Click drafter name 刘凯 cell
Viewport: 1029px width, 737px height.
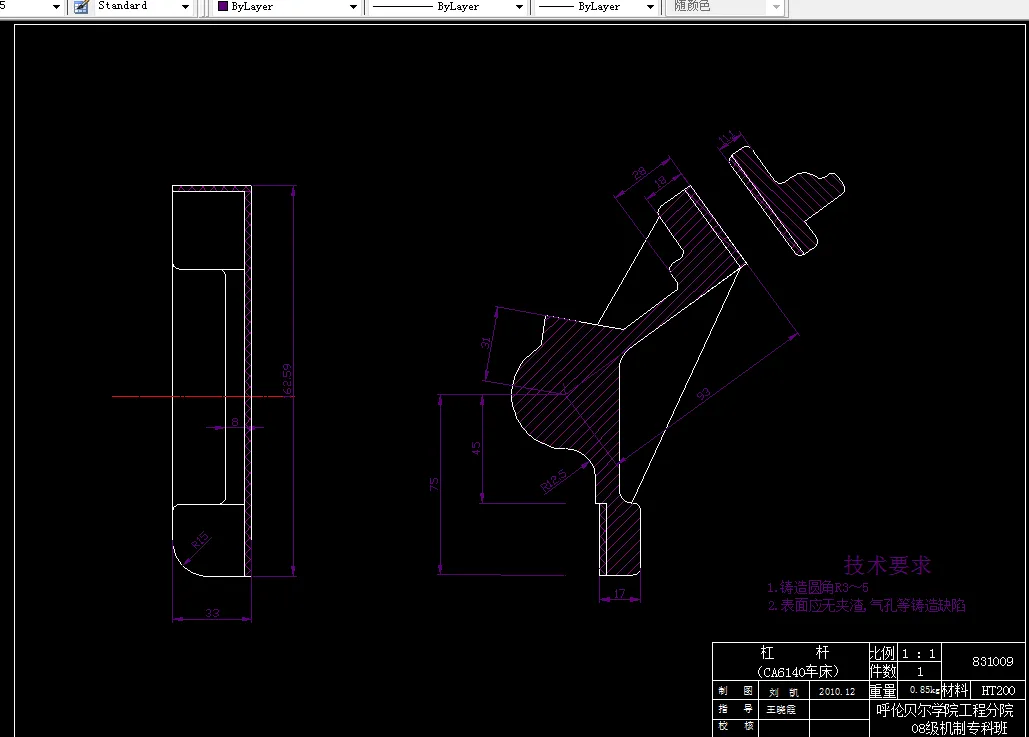(x=784, y=692)
